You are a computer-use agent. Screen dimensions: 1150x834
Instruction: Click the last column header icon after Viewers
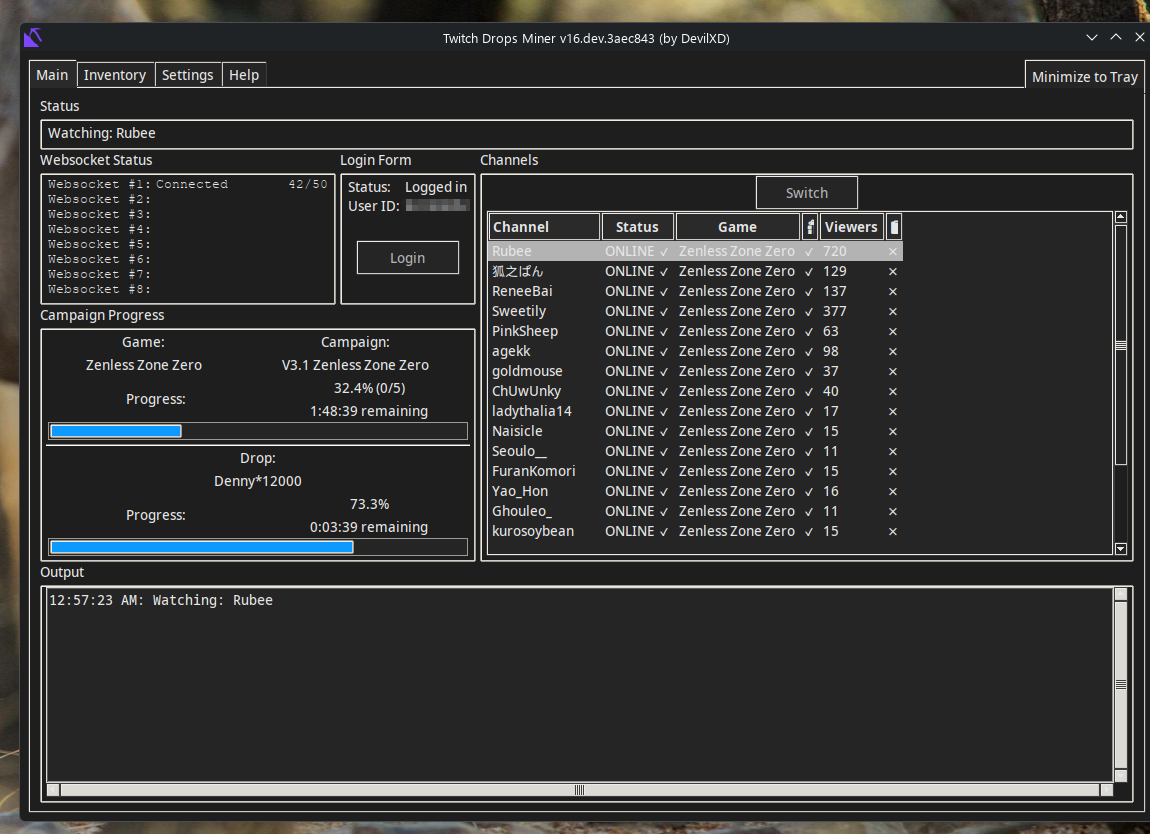(x=894, y=227)
